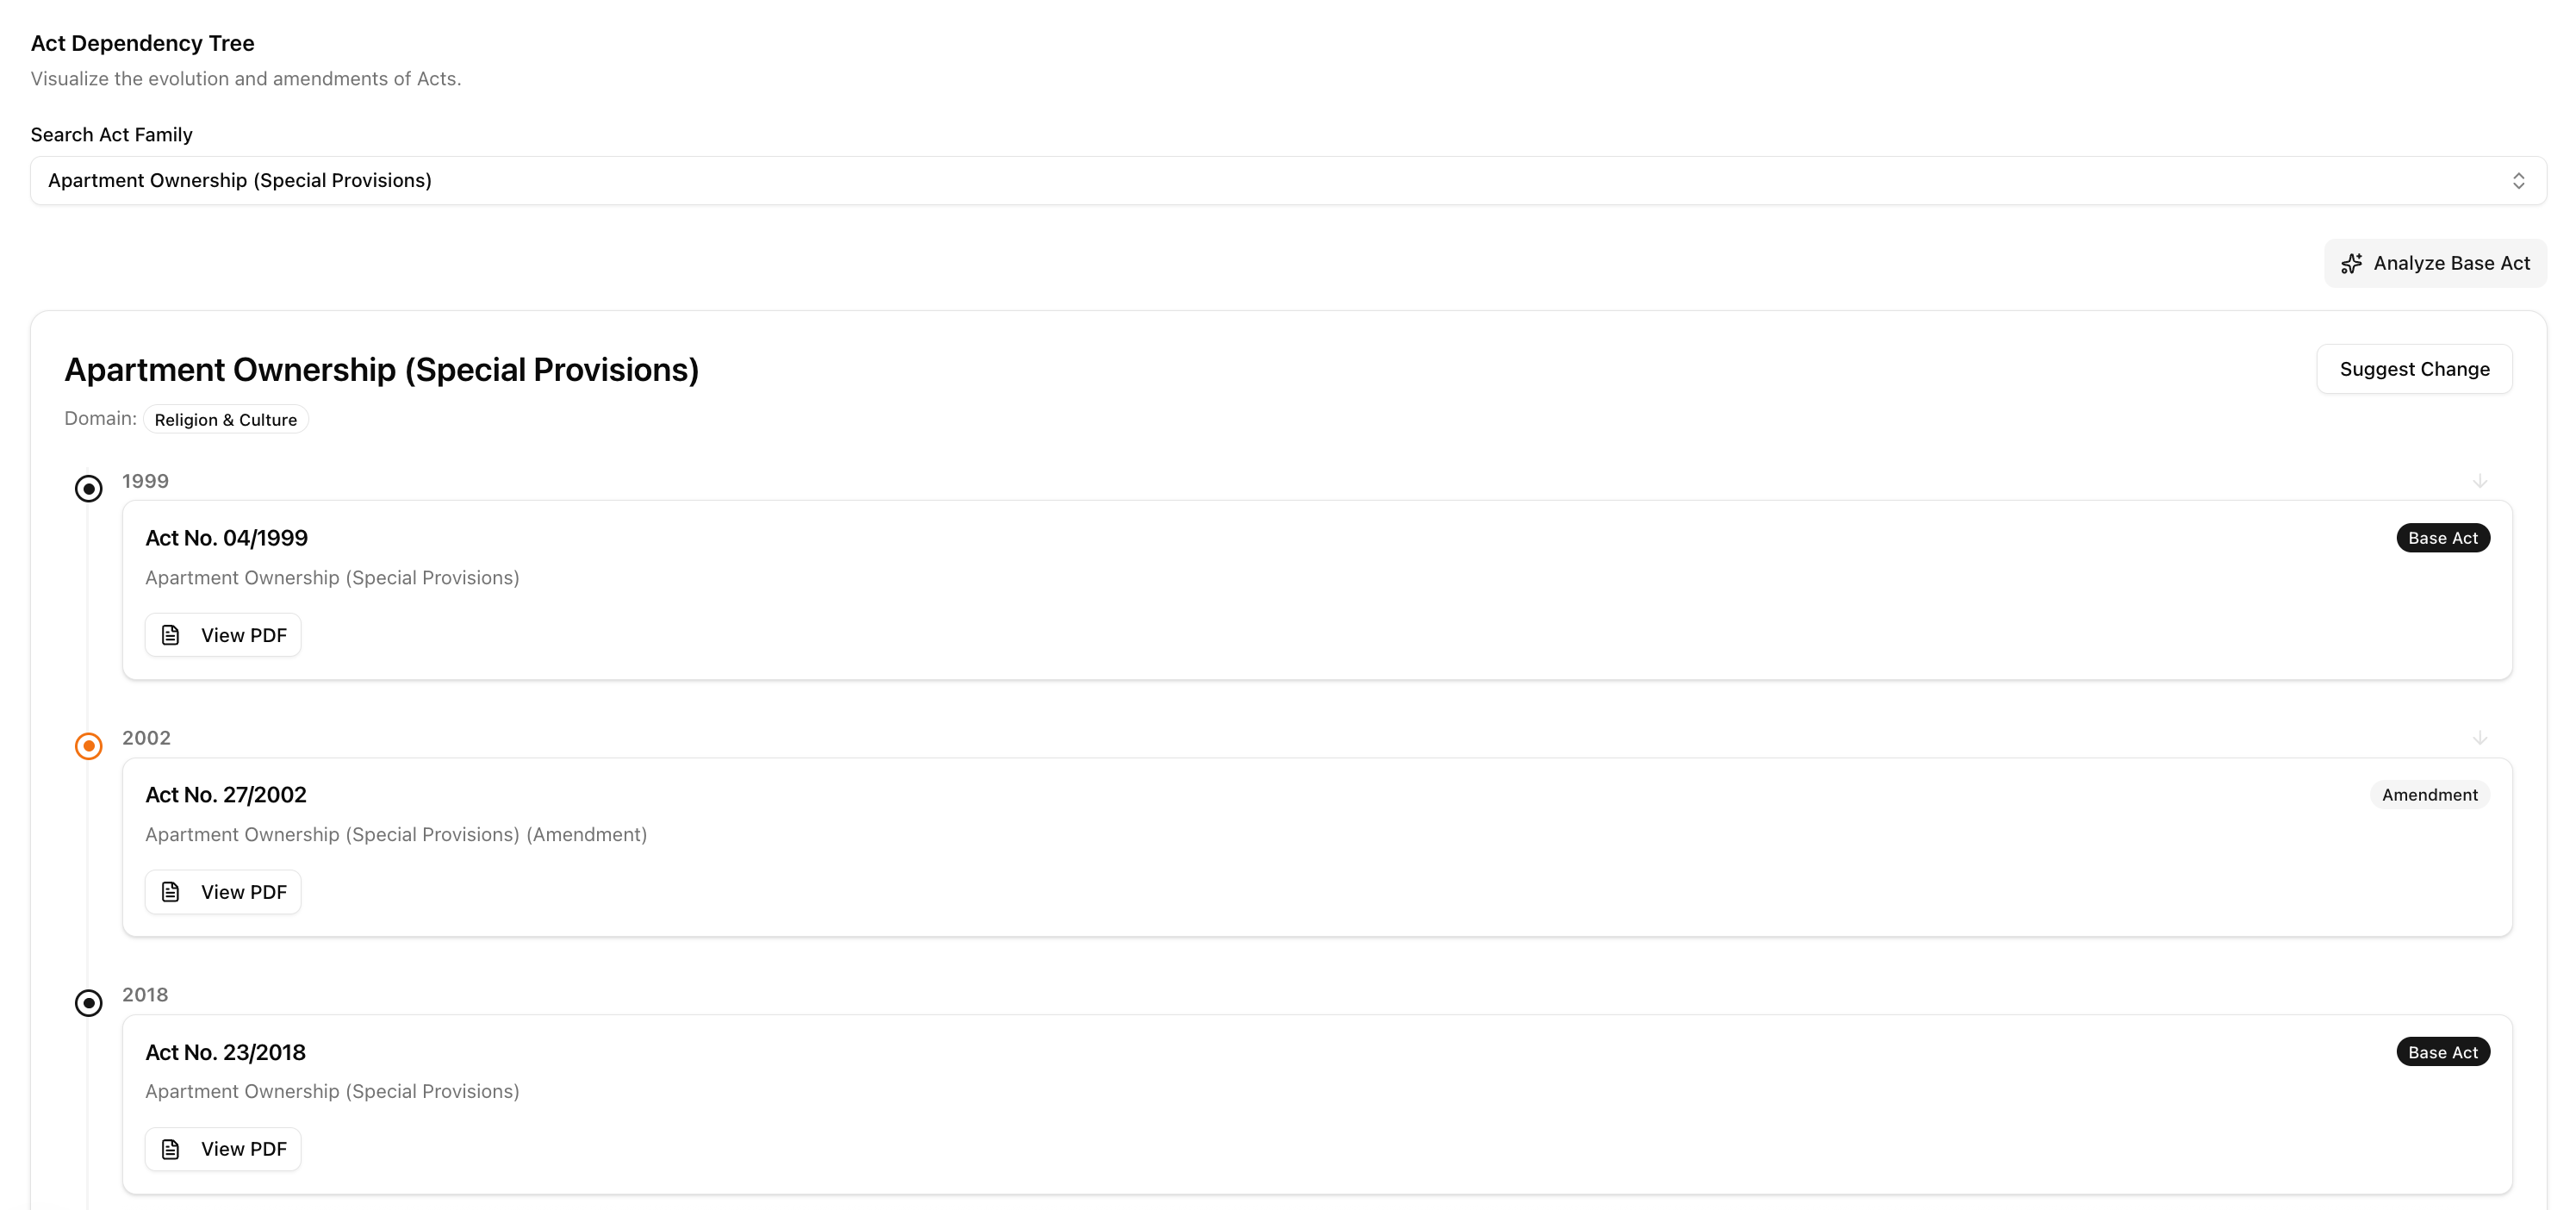Click the Act No. 23/2018 heading

pyautogui.click(x=226, y=1052)
